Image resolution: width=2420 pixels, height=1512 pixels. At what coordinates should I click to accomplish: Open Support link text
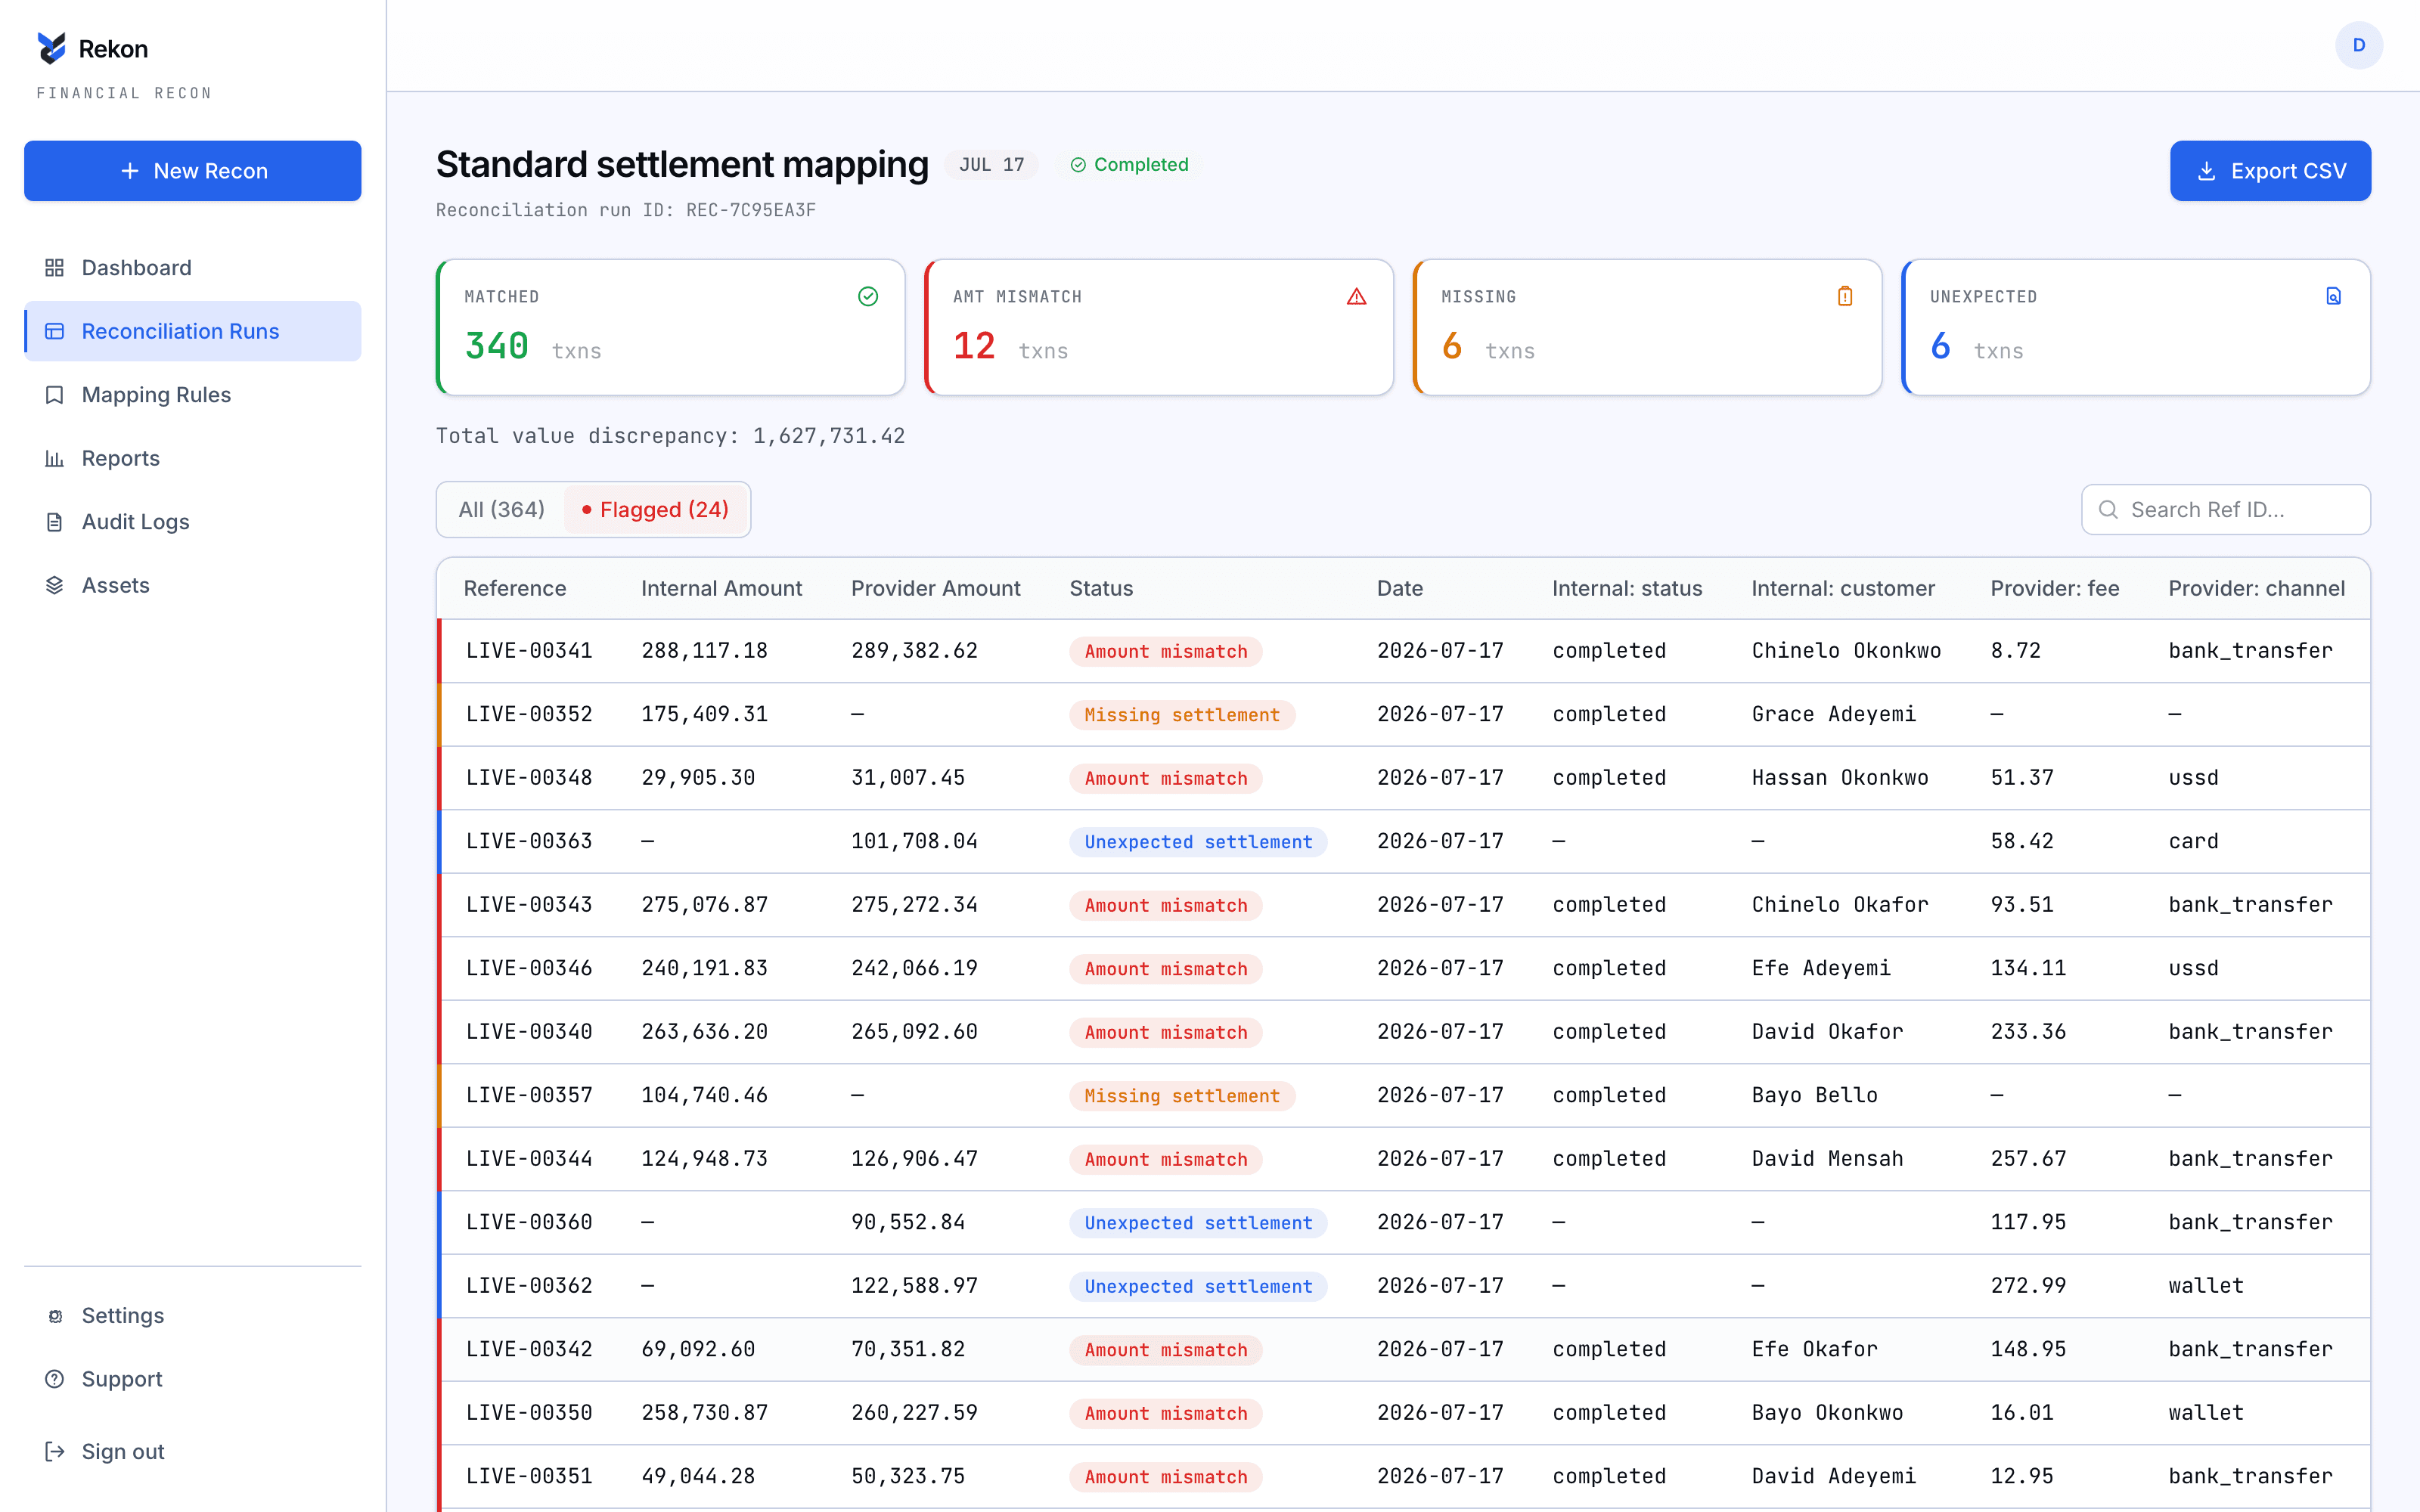point(122,1379)
